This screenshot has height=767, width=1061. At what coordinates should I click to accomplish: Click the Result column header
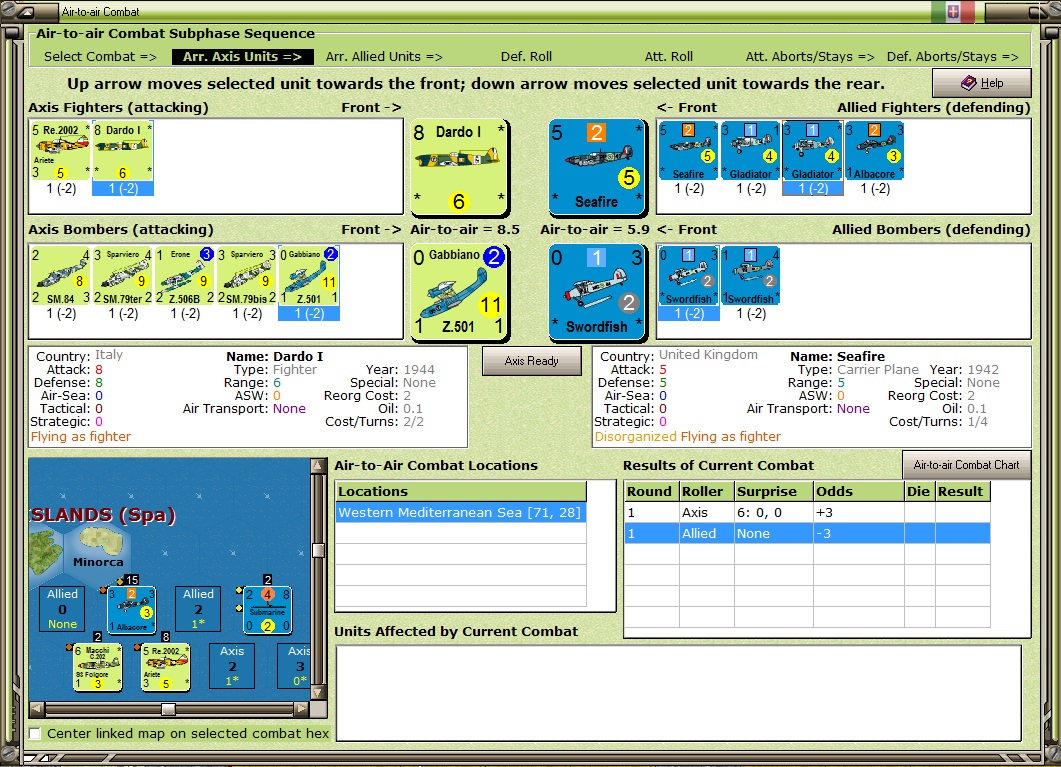[x=962, y=492]
